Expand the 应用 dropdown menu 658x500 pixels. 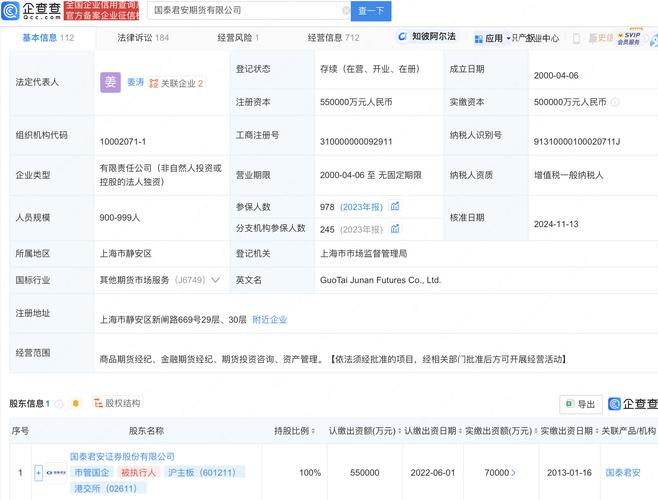pos(492,39)
